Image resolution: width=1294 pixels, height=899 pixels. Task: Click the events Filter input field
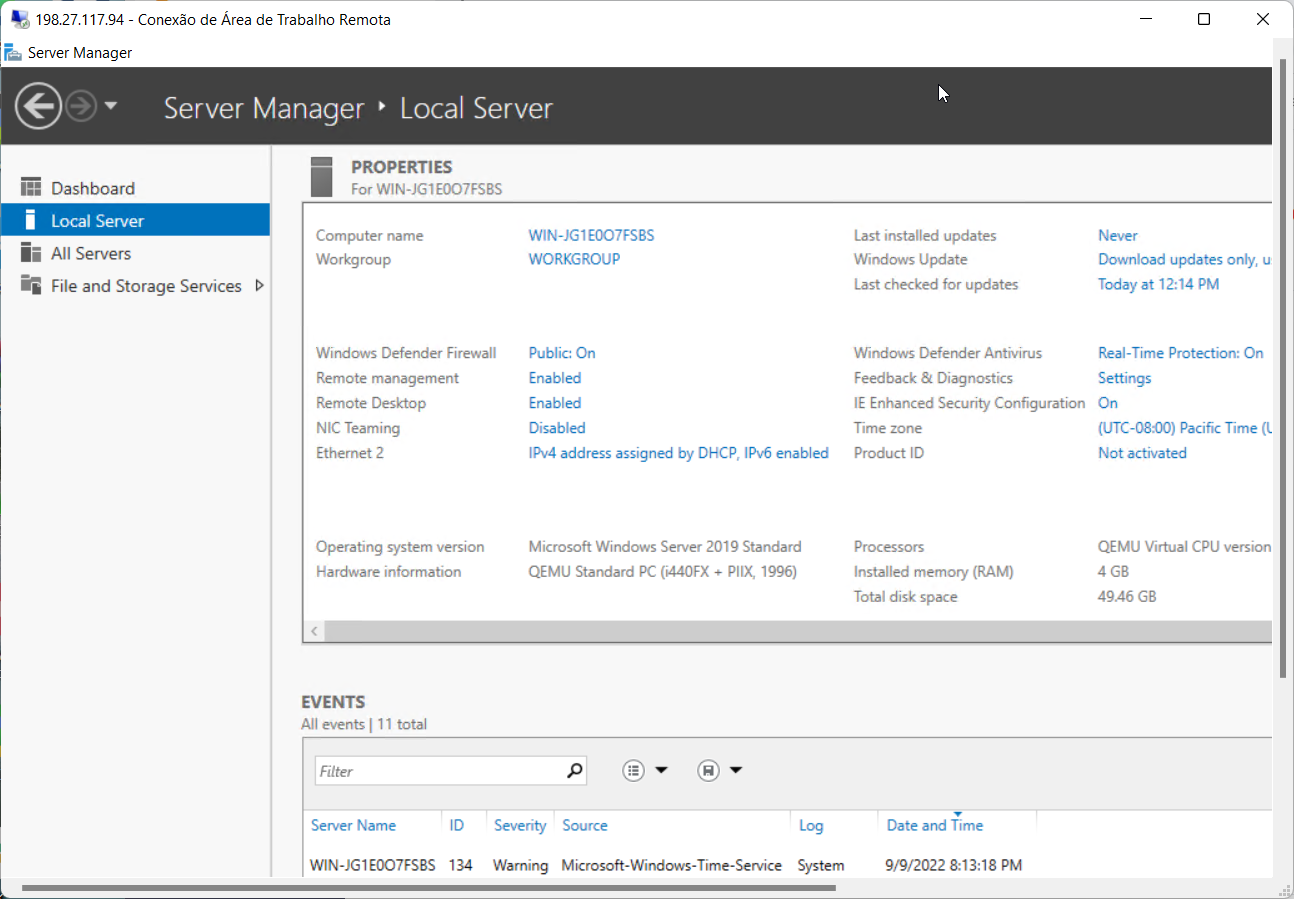[x=440, y=771]
